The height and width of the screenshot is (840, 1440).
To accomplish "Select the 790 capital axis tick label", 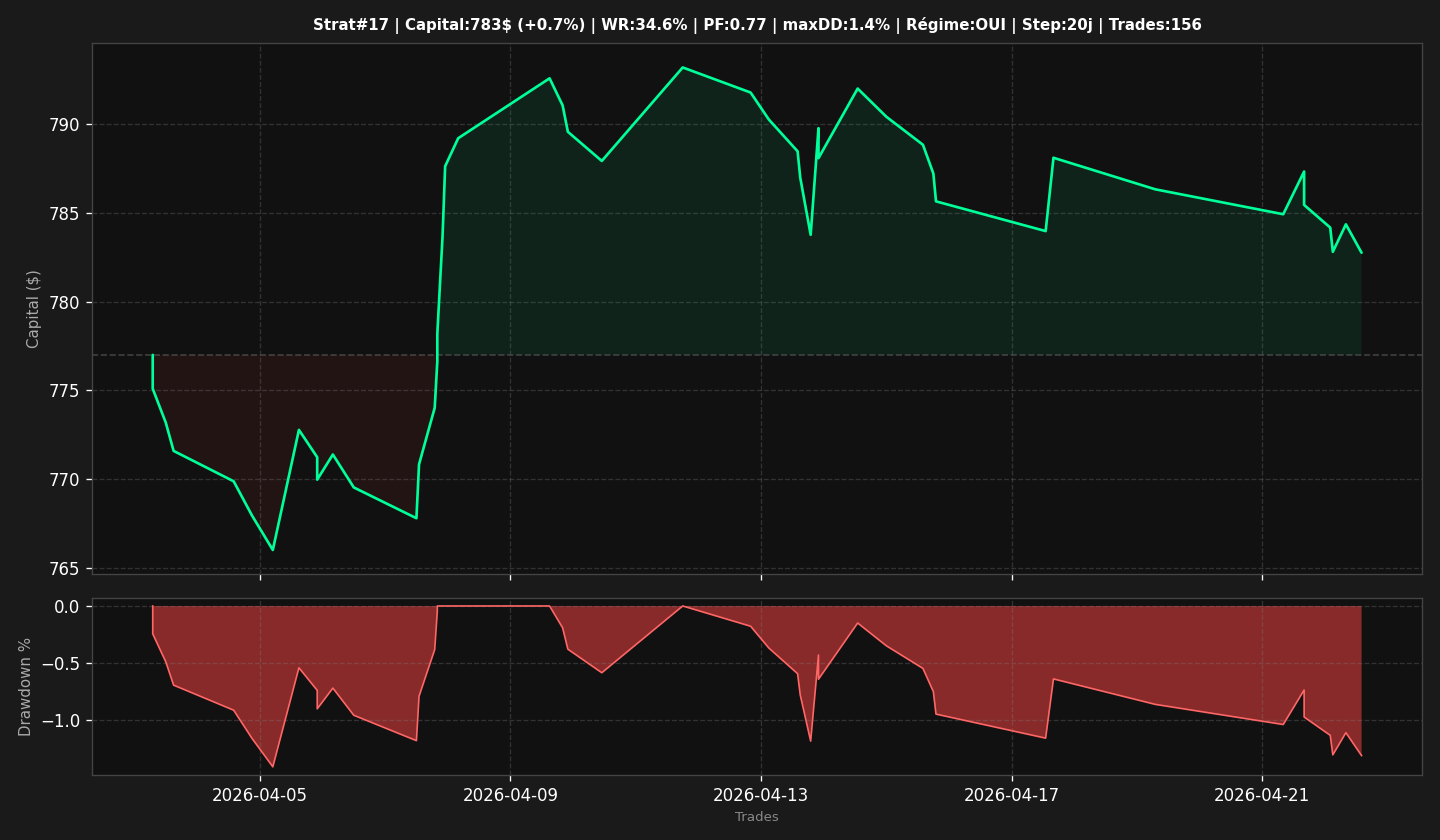I will tap(66, 125).
